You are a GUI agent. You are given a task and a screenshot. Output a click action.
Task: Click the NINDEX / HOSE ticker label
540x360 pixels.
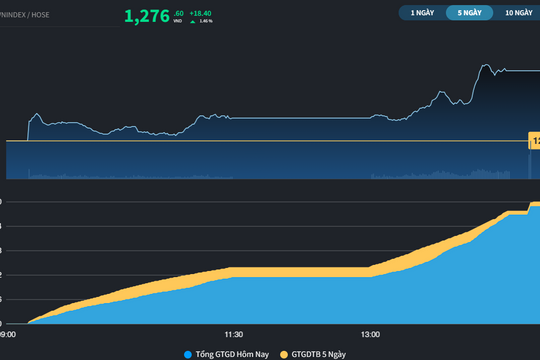[x=24, y=15]
